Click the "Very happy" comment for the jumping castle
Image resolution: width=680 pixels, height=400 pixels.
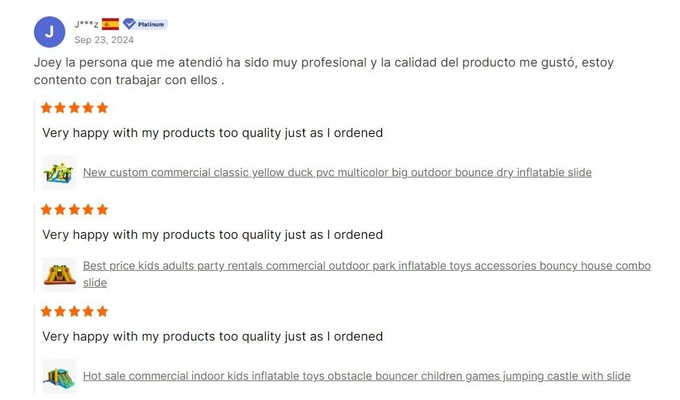point(212,337)
